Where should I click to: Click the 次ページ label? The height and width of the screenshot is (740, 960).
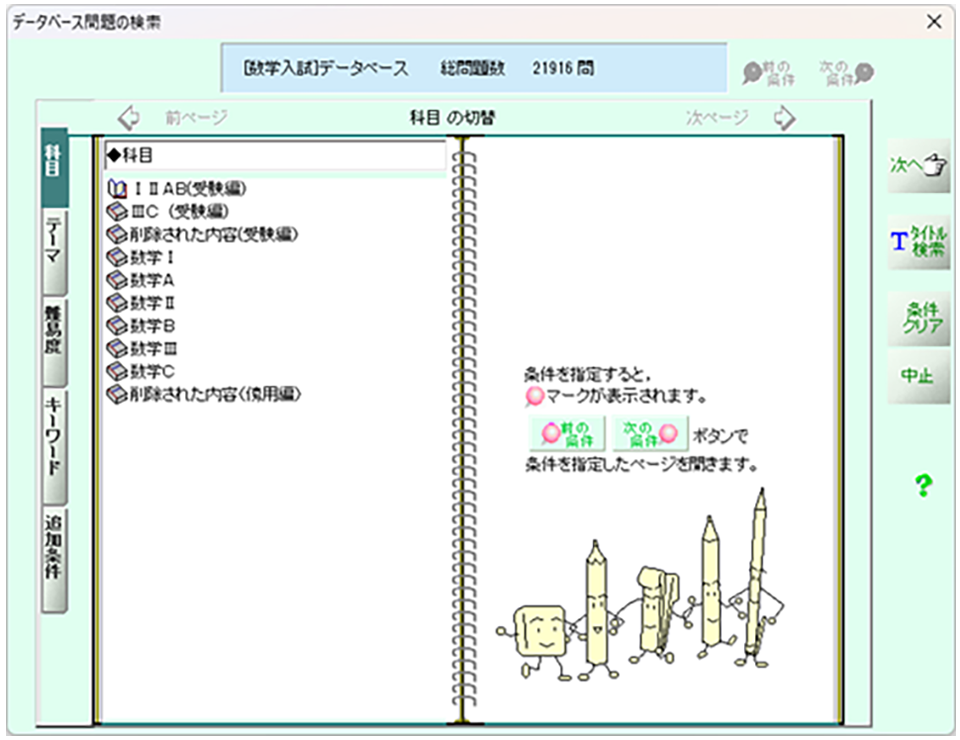pos(717,117)
